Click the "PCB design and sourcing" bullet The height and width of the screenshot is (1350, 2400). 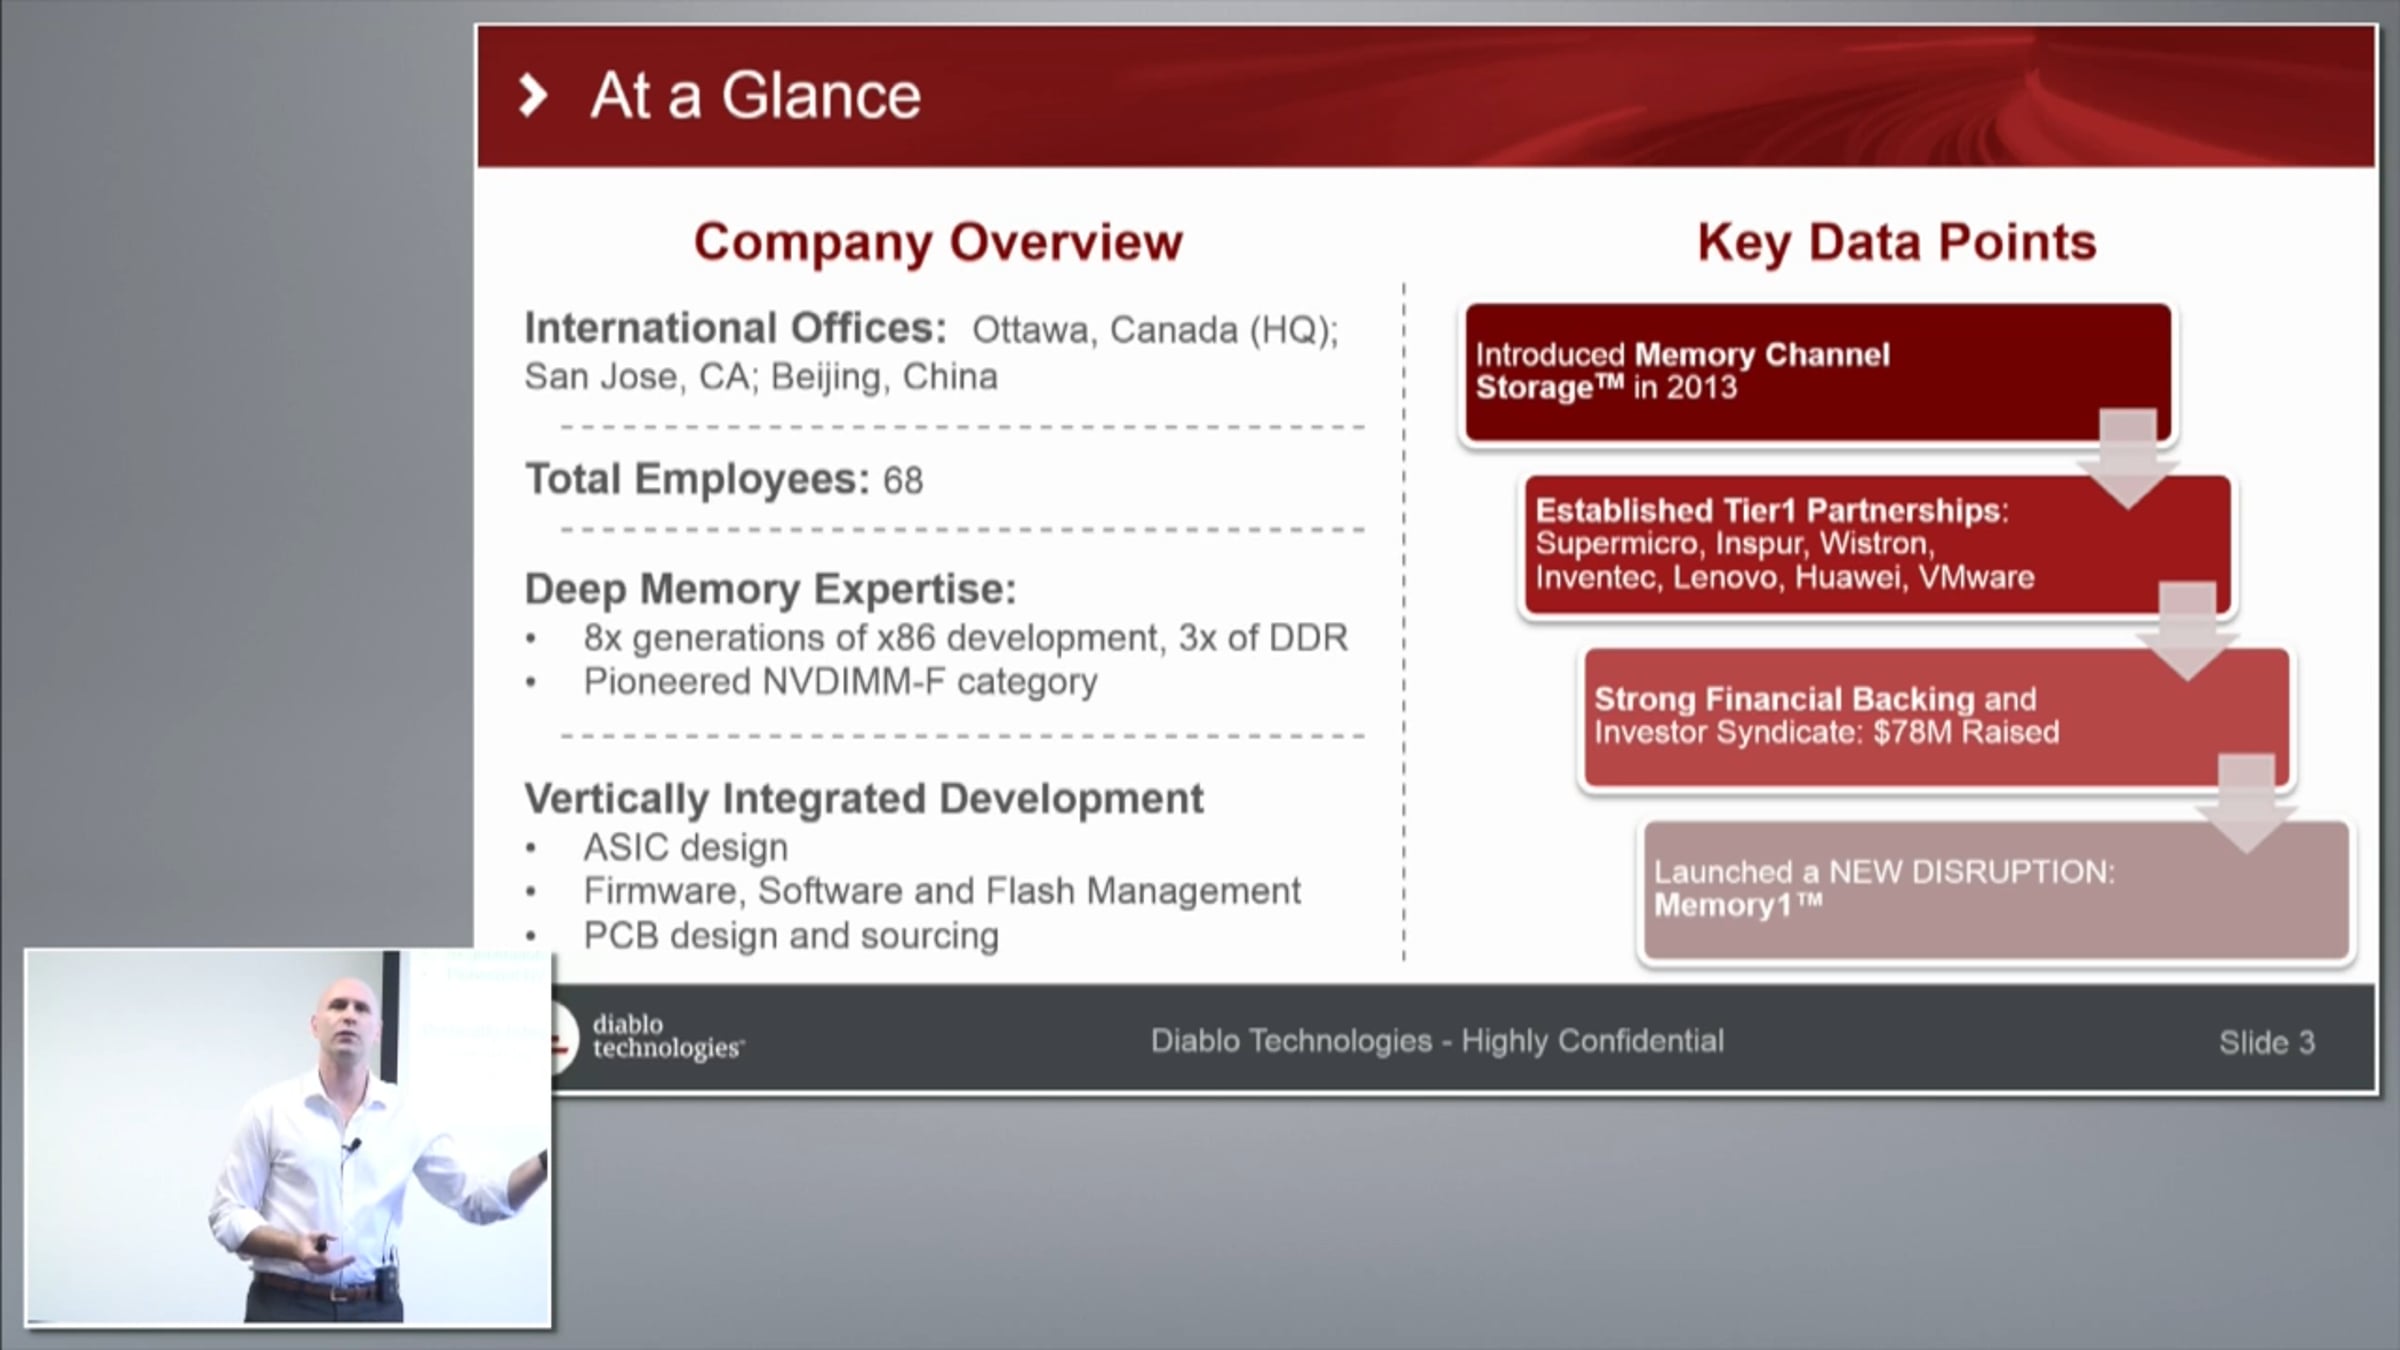[x=791, y=936]
